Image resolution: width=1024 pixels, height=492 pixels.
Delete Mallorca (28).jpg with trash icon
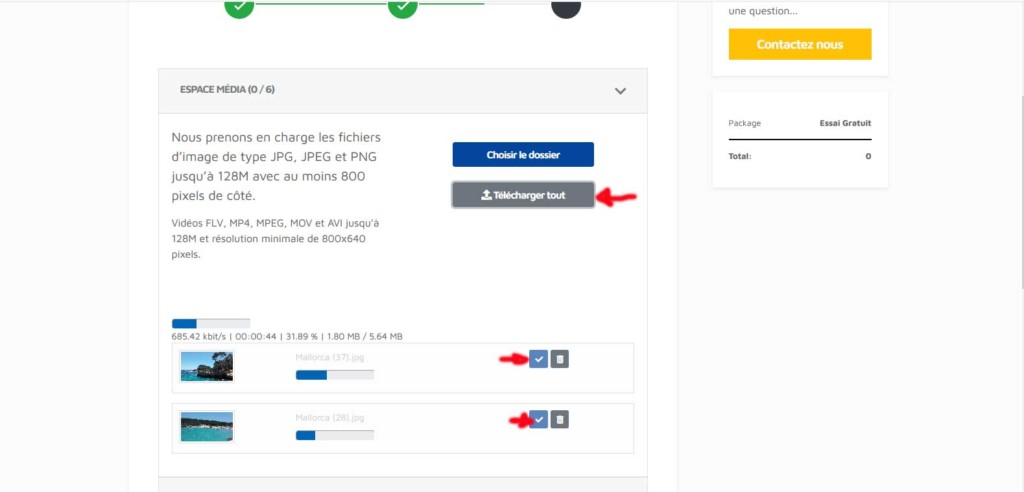click(x=560, y=419)
